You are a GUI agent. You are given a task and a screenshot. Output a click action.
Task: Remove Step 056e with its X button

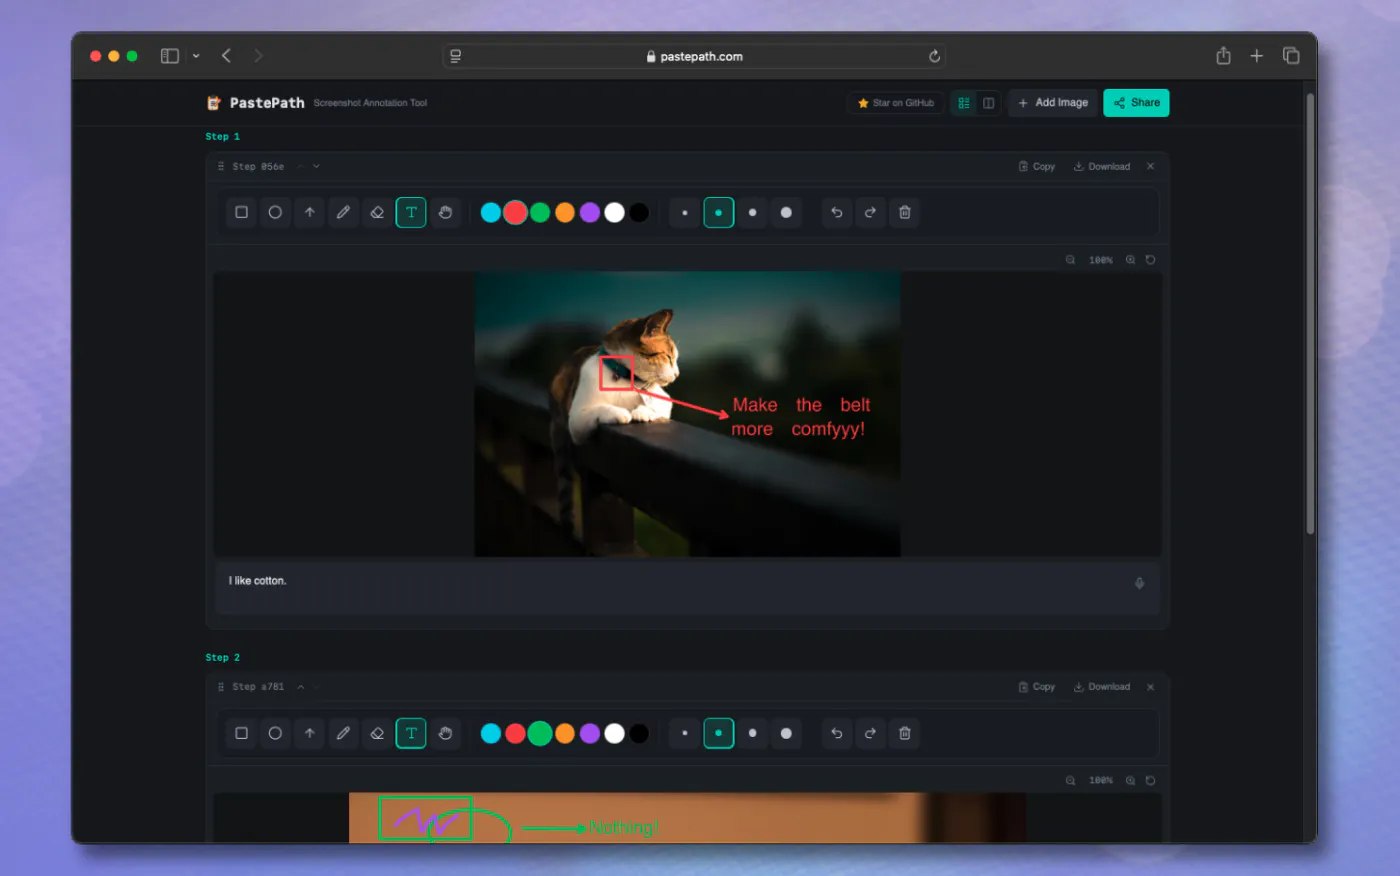[1151, 167]
